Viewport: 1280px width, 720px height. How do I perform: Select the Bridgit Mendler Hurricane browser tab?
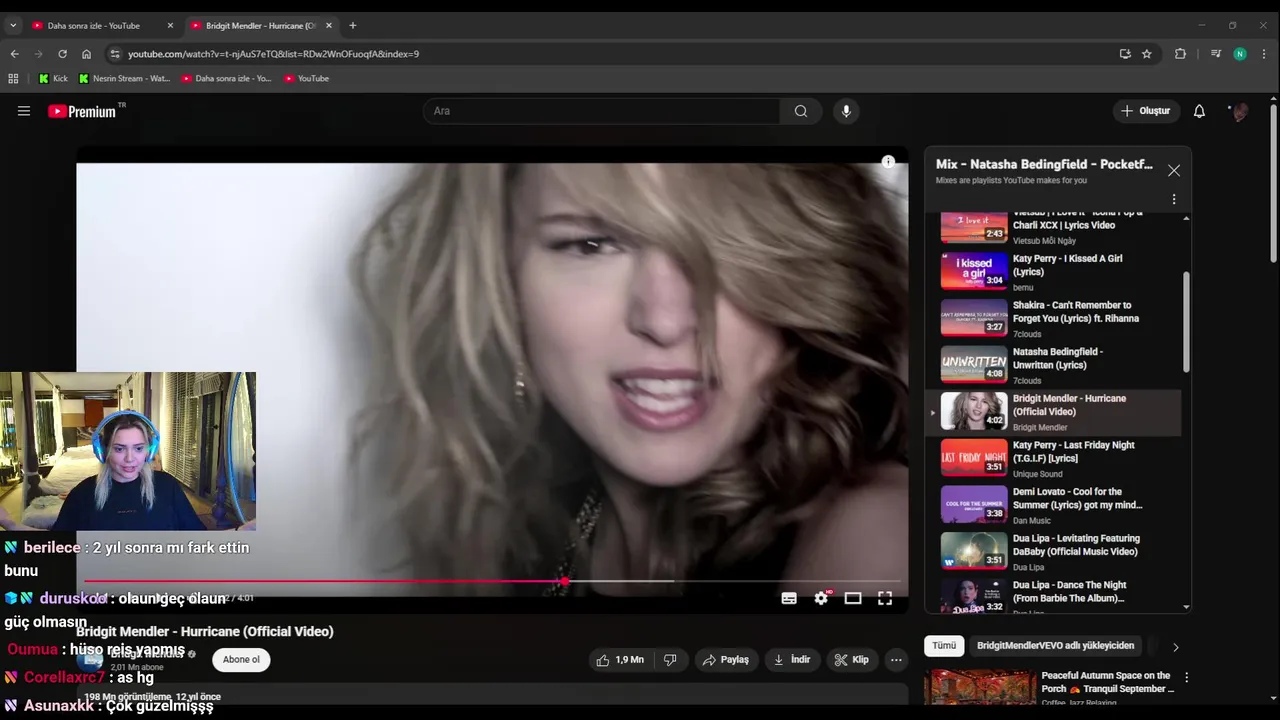pos(261,26)
